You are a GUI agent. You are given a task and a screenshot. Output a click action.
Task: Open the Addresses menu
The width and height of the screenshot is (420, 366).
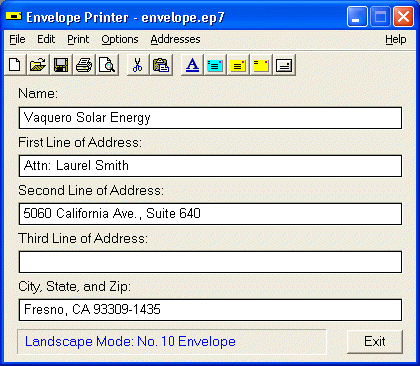coord(175,39)
